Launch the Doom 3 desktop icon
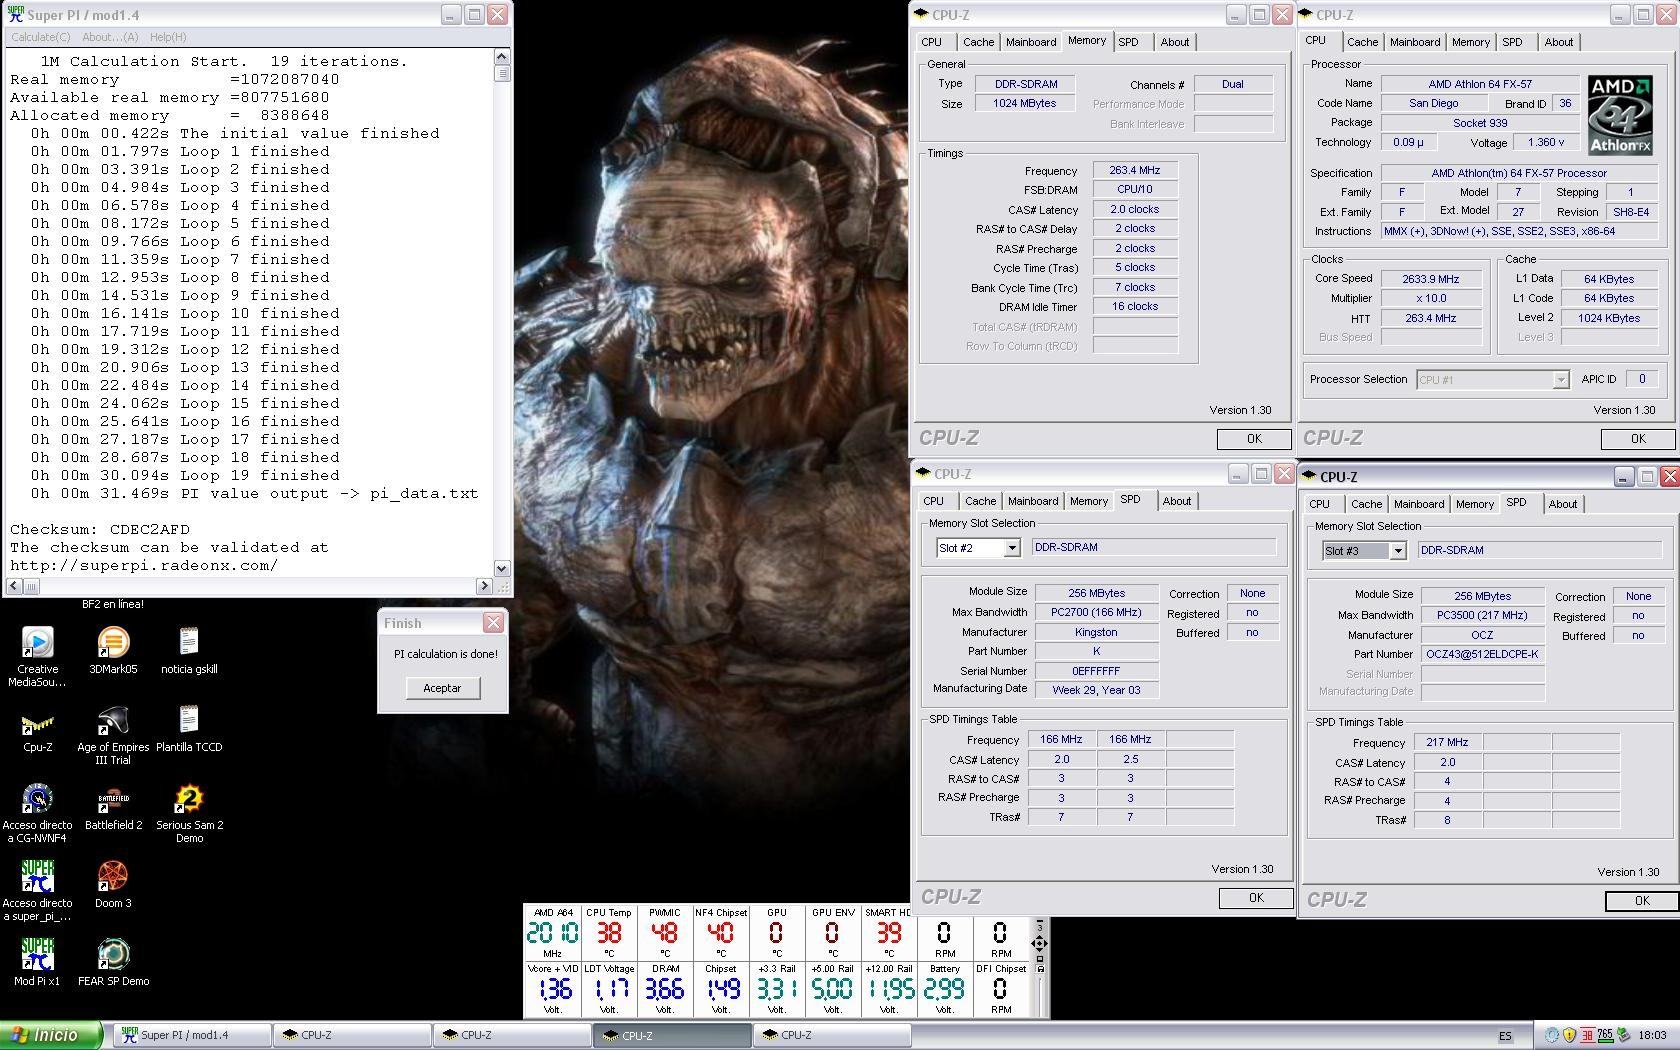This screenshot has width=1680, height=1050. (x=113, y=877)
